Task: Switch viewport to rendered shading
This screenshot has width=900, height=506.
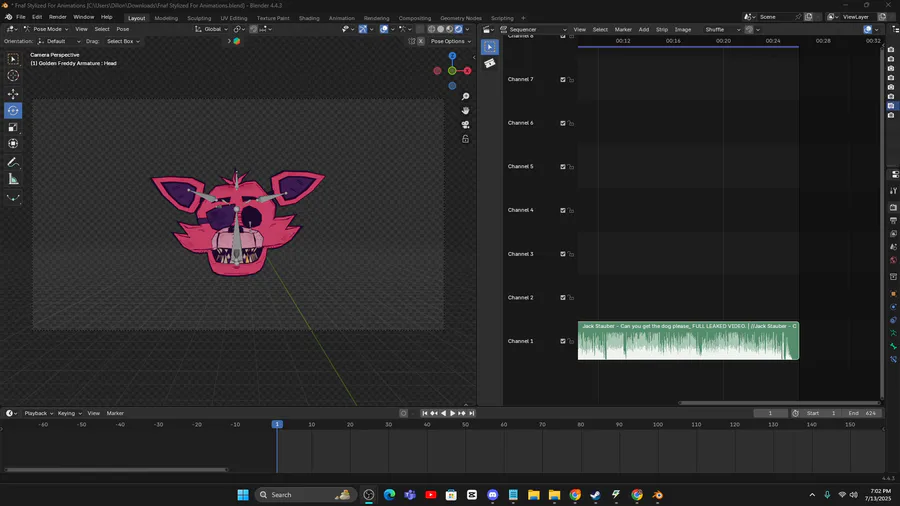Action: (x=459, y=29)
